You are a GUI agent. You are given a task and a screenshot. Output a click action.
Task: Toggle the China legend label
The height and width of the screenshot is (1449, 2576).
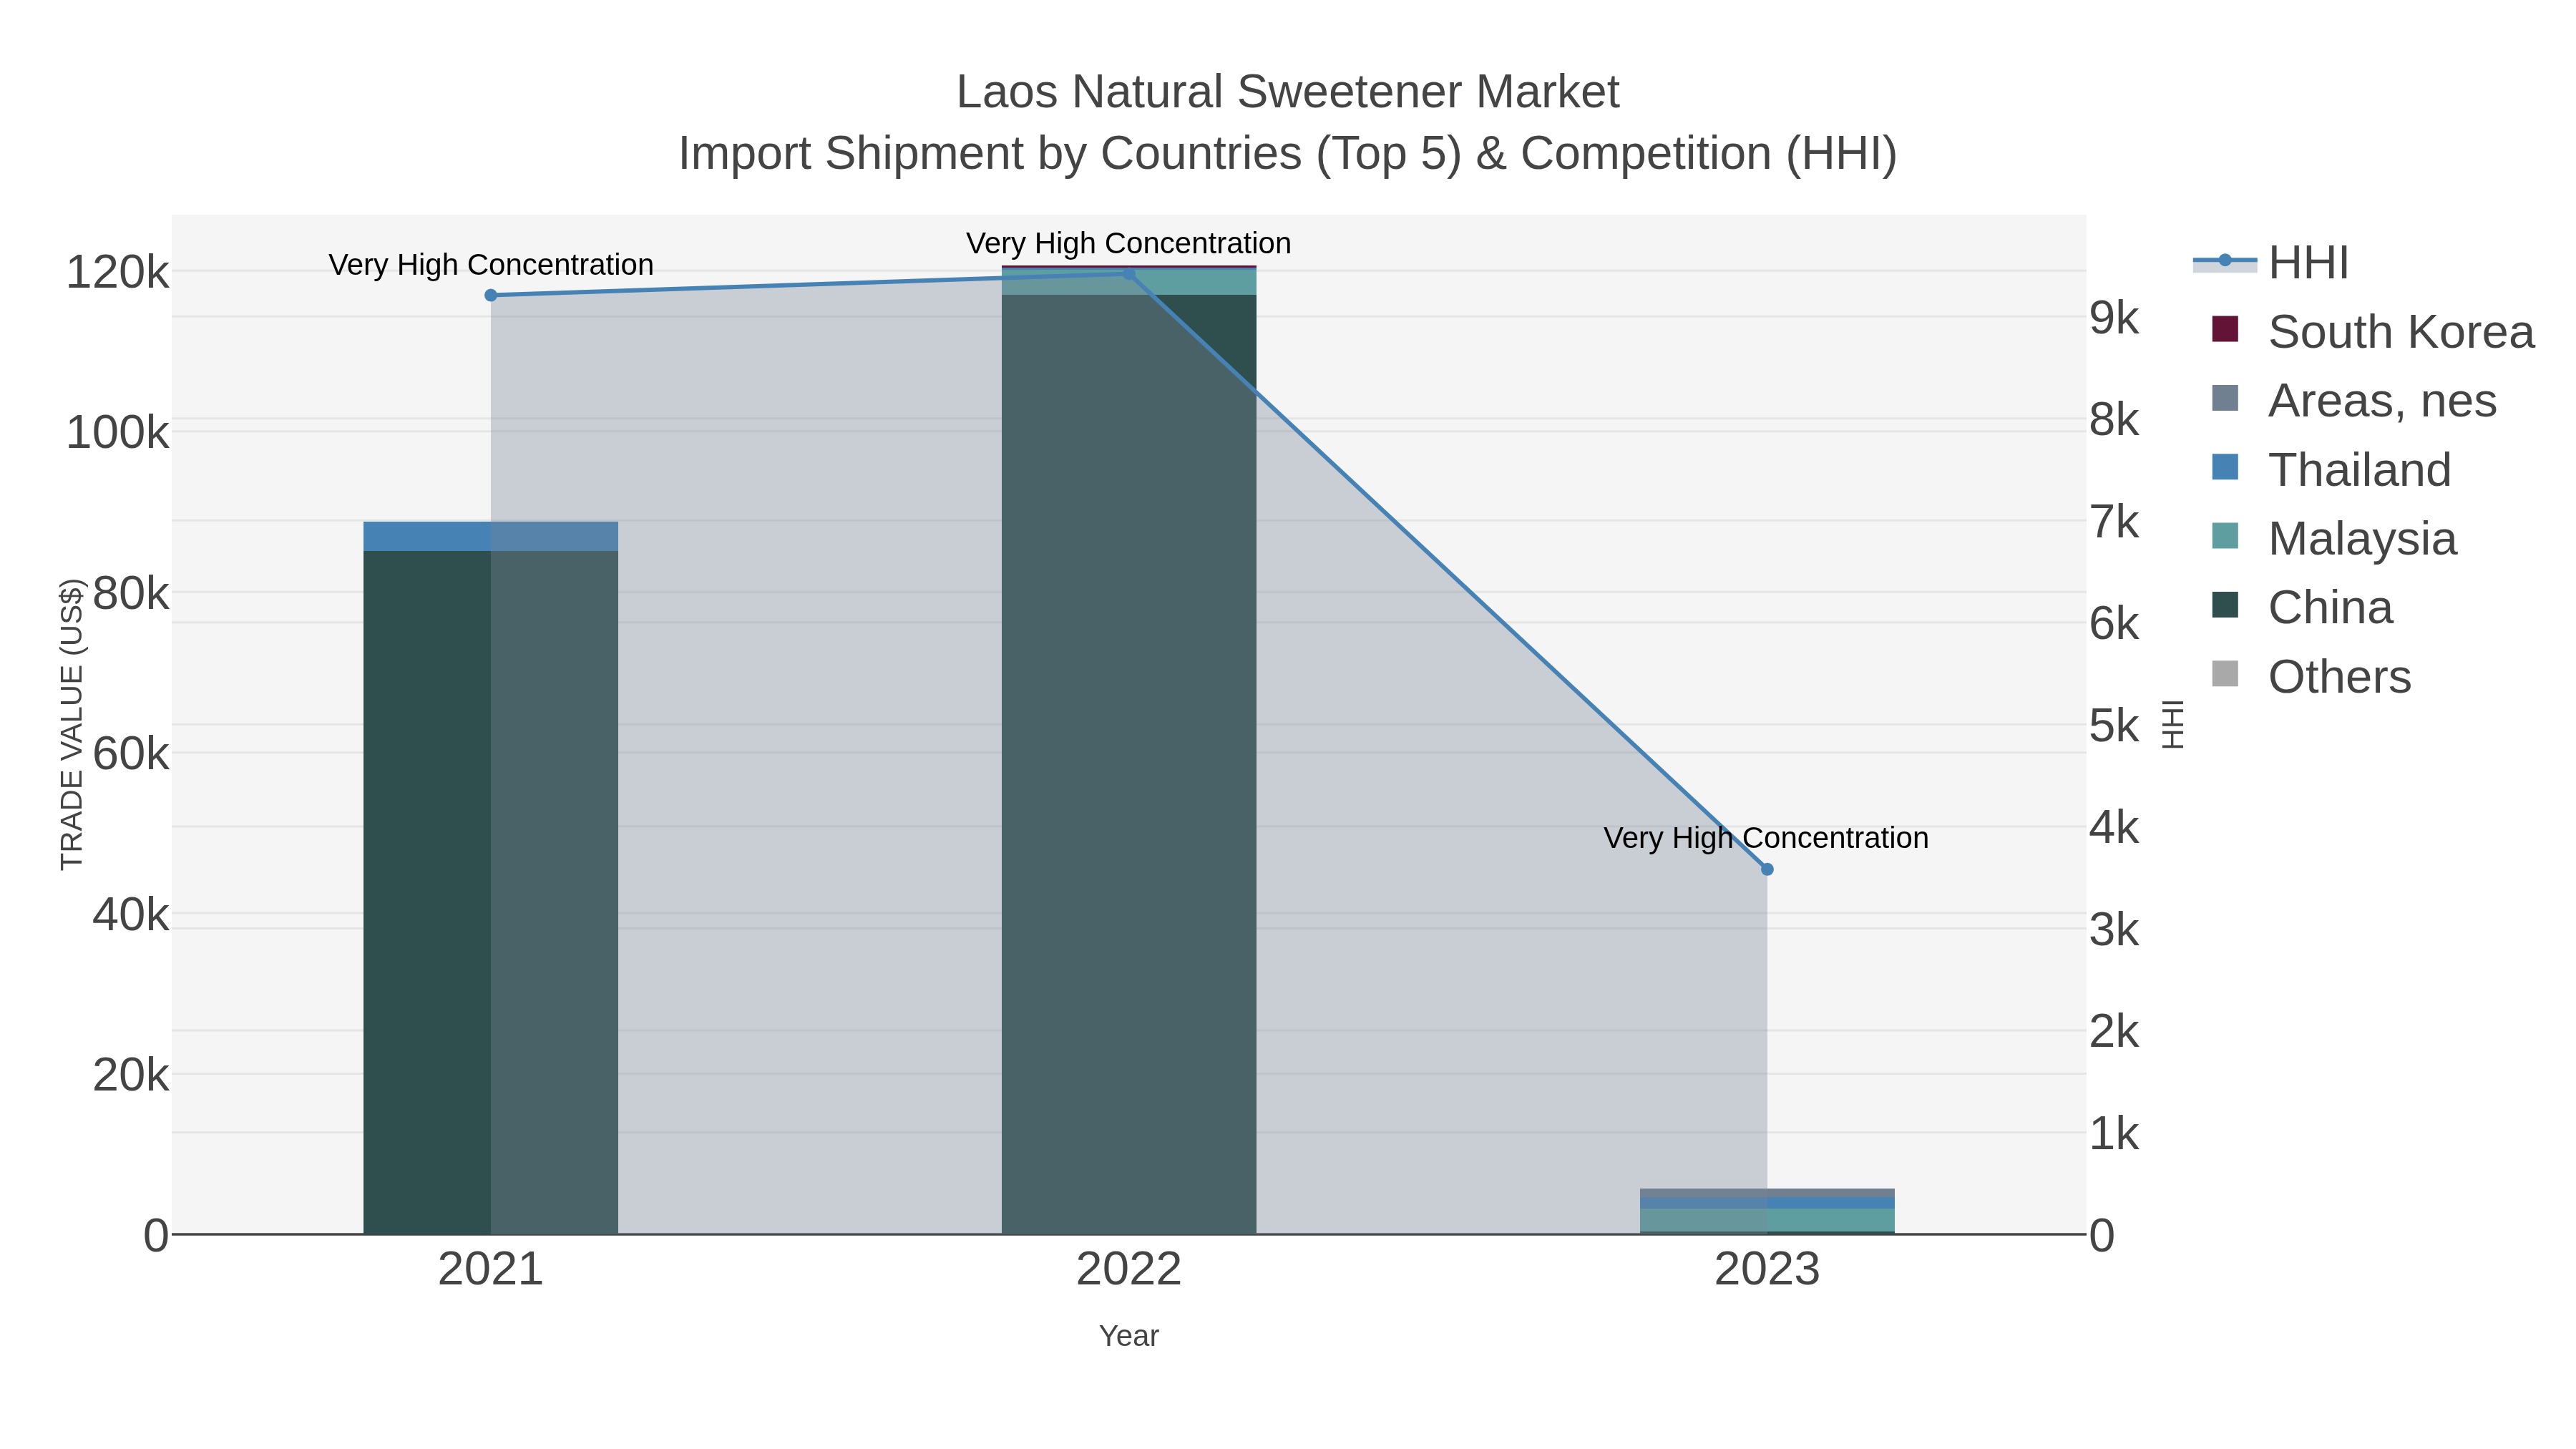2330,608
